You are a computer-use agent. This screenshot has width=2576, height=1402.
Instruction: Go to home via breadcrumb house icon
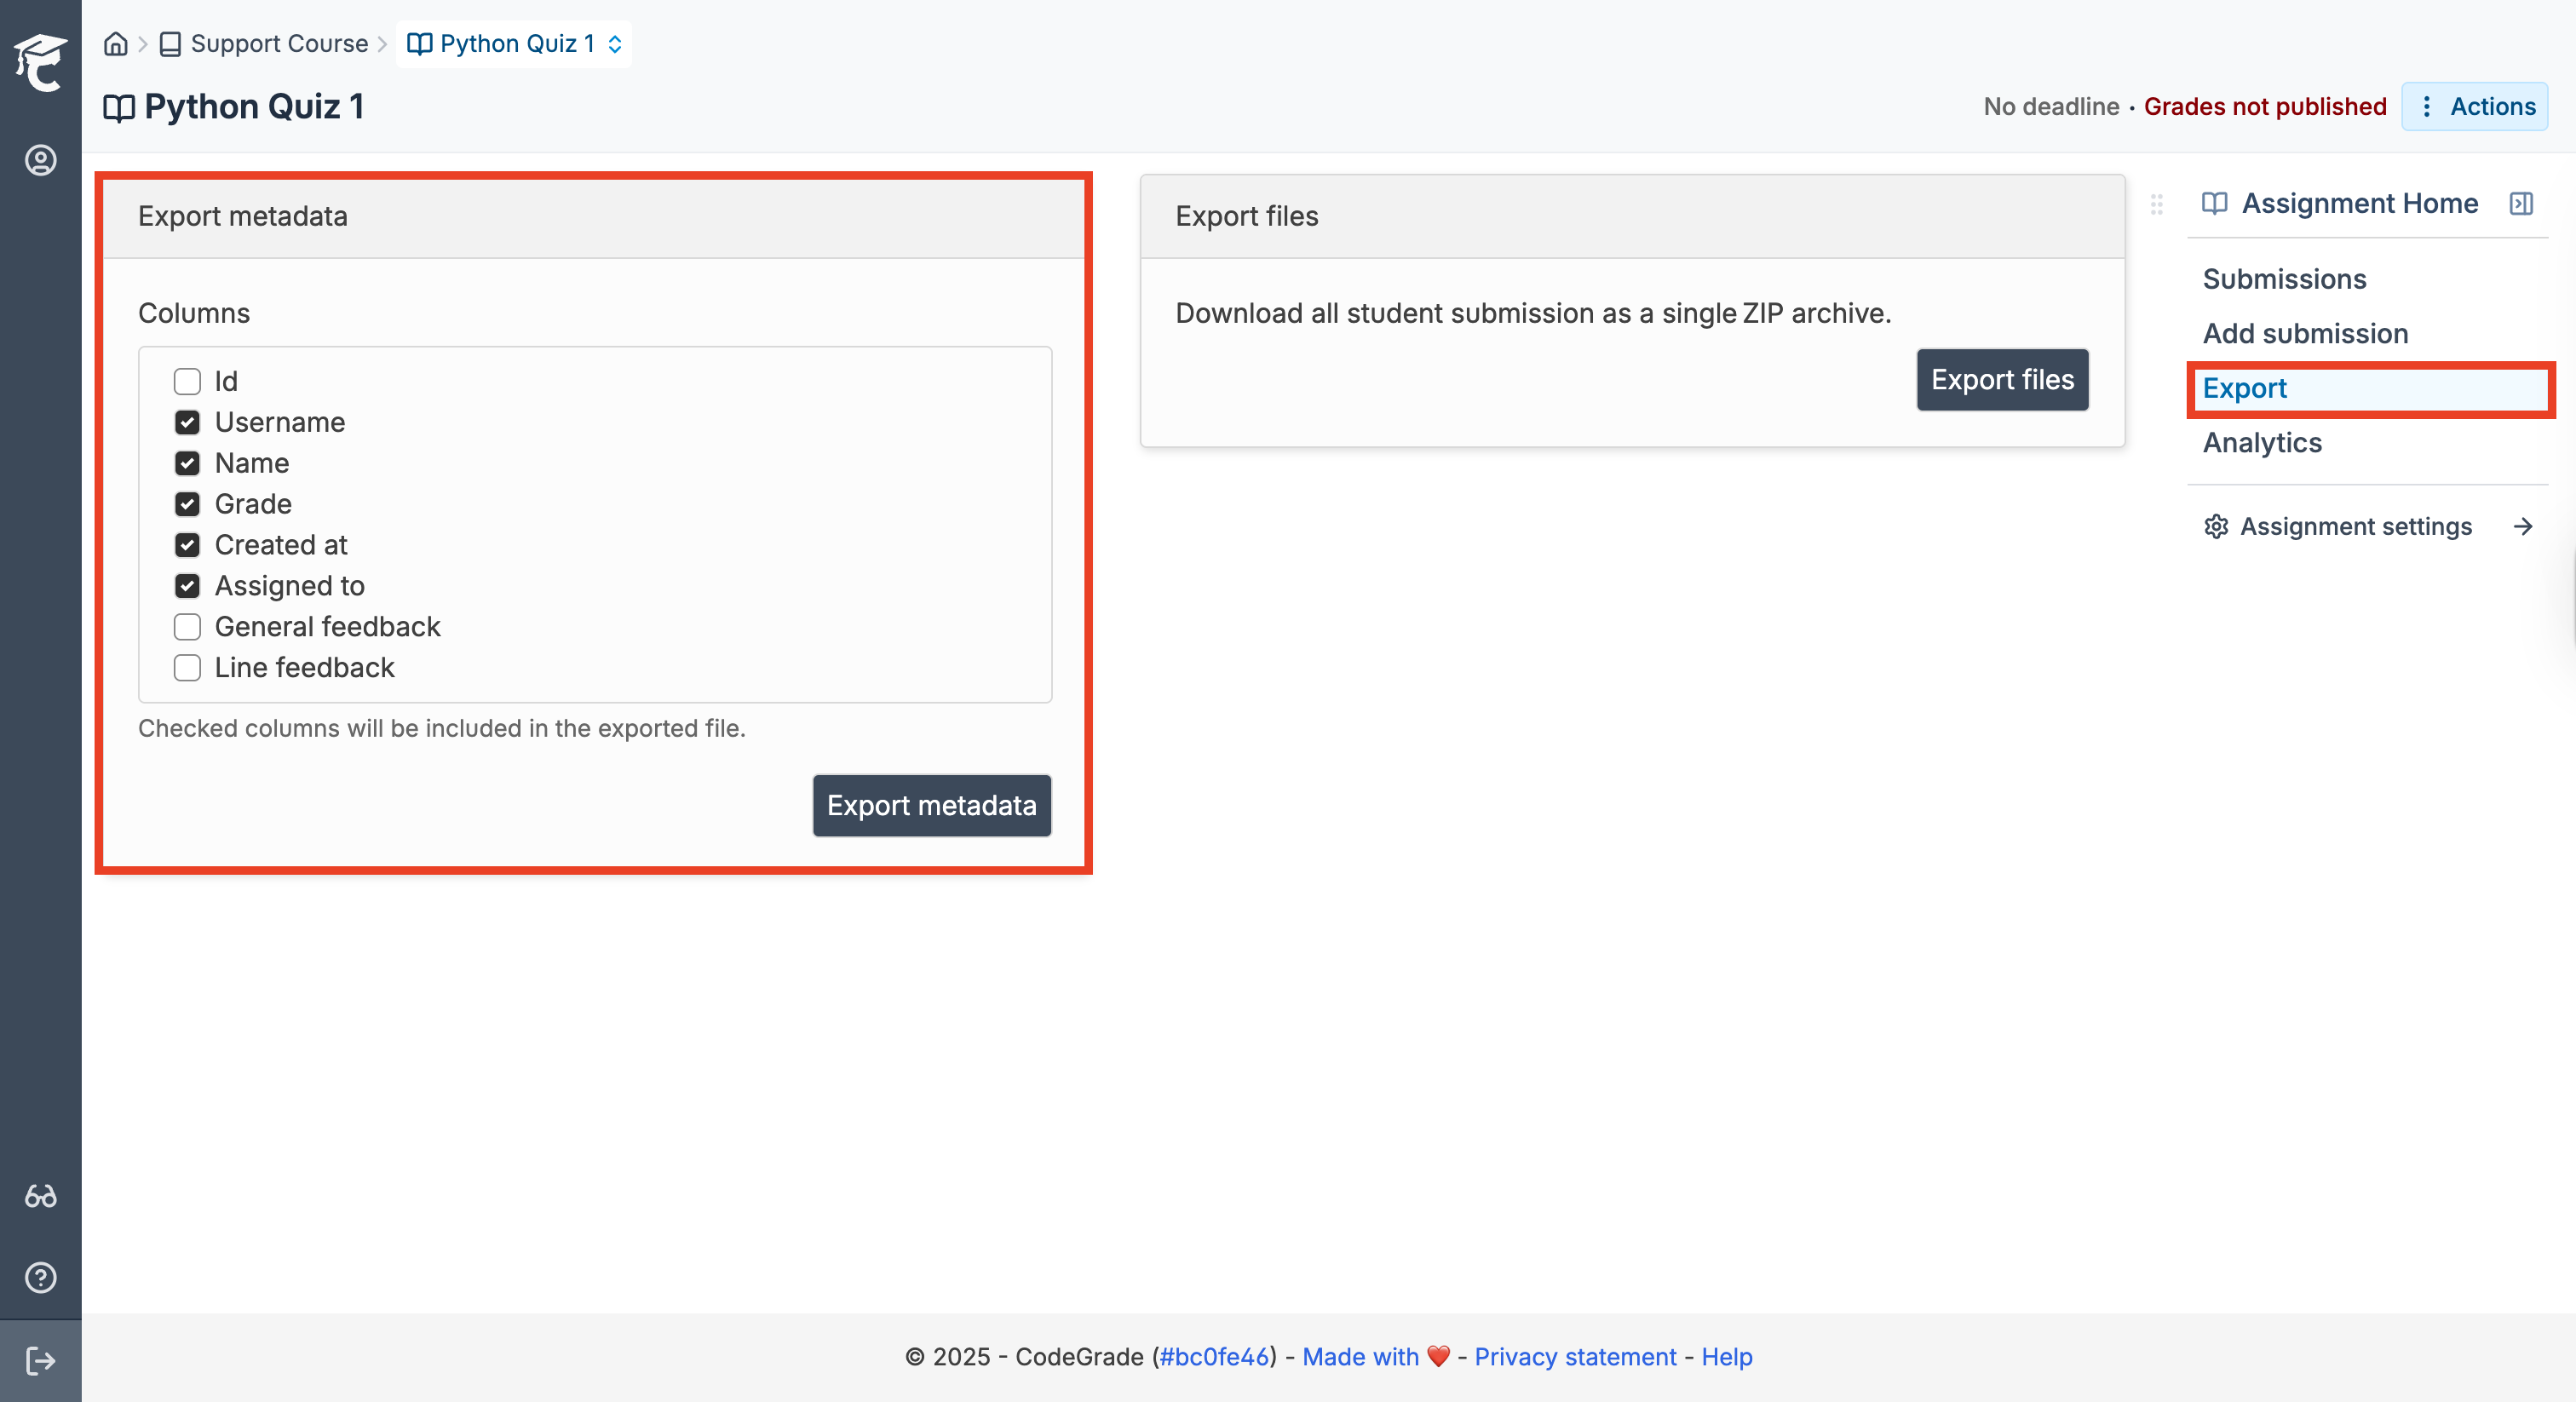tap(116, 44)
